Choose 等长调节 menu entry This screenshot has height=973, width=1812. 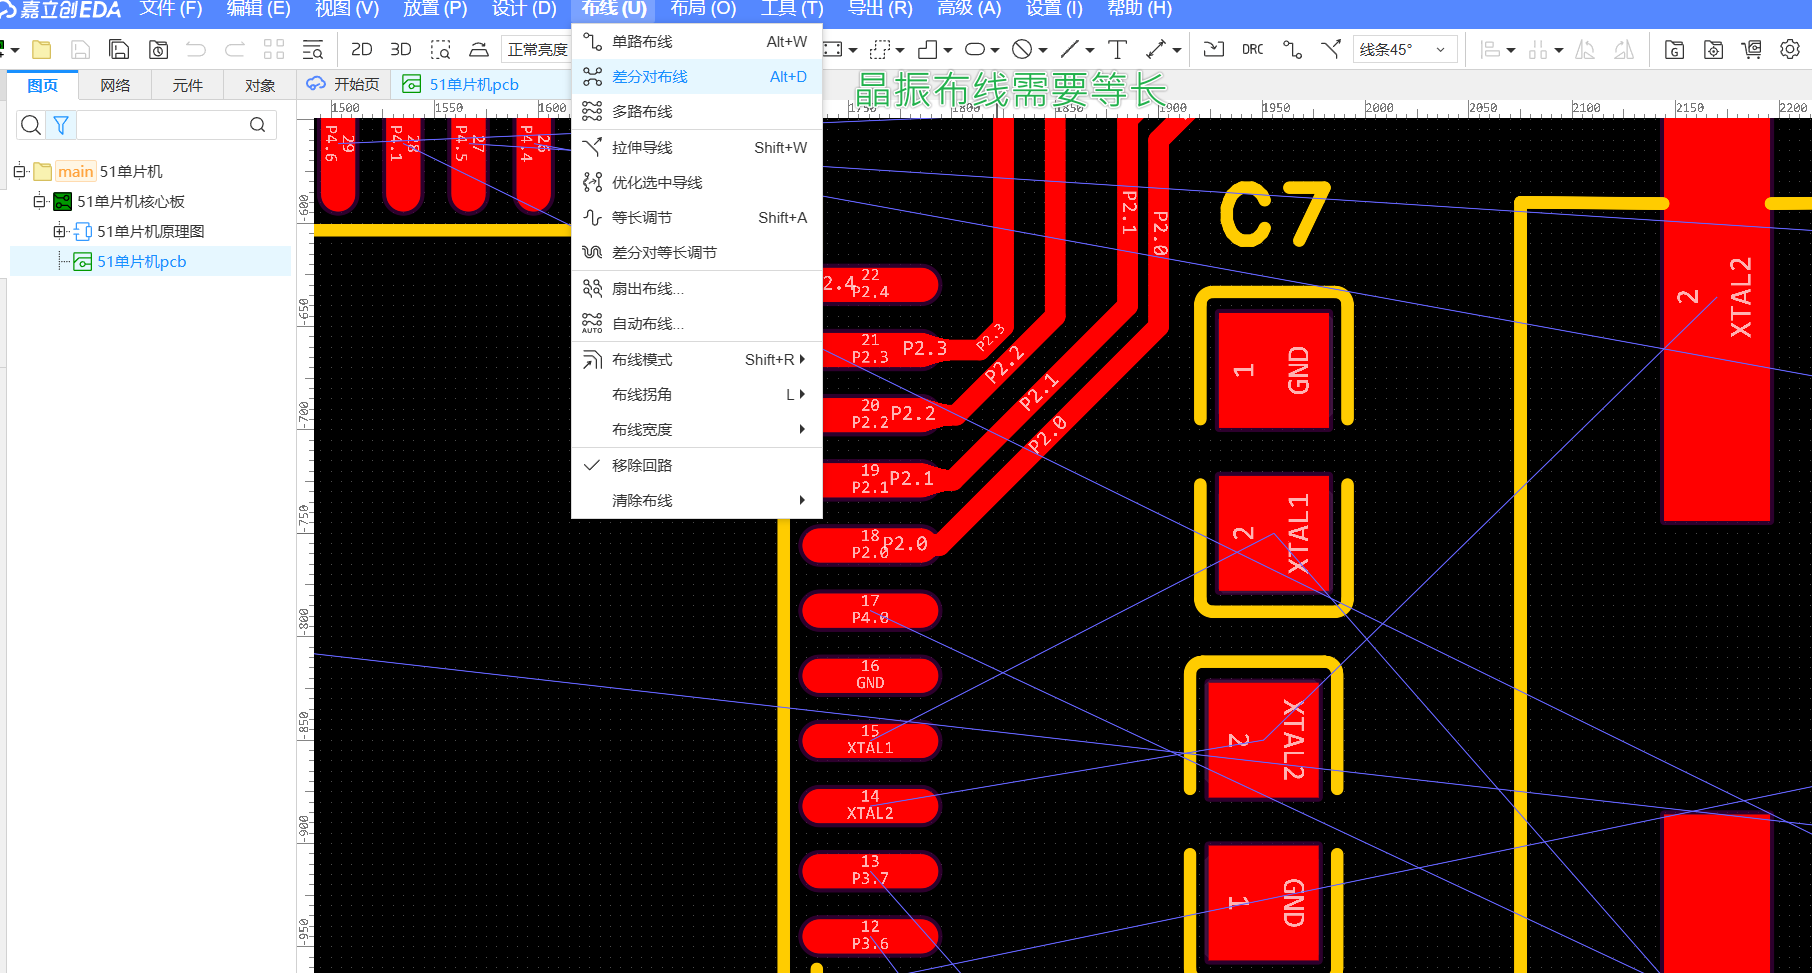click(x=697, y=218)
